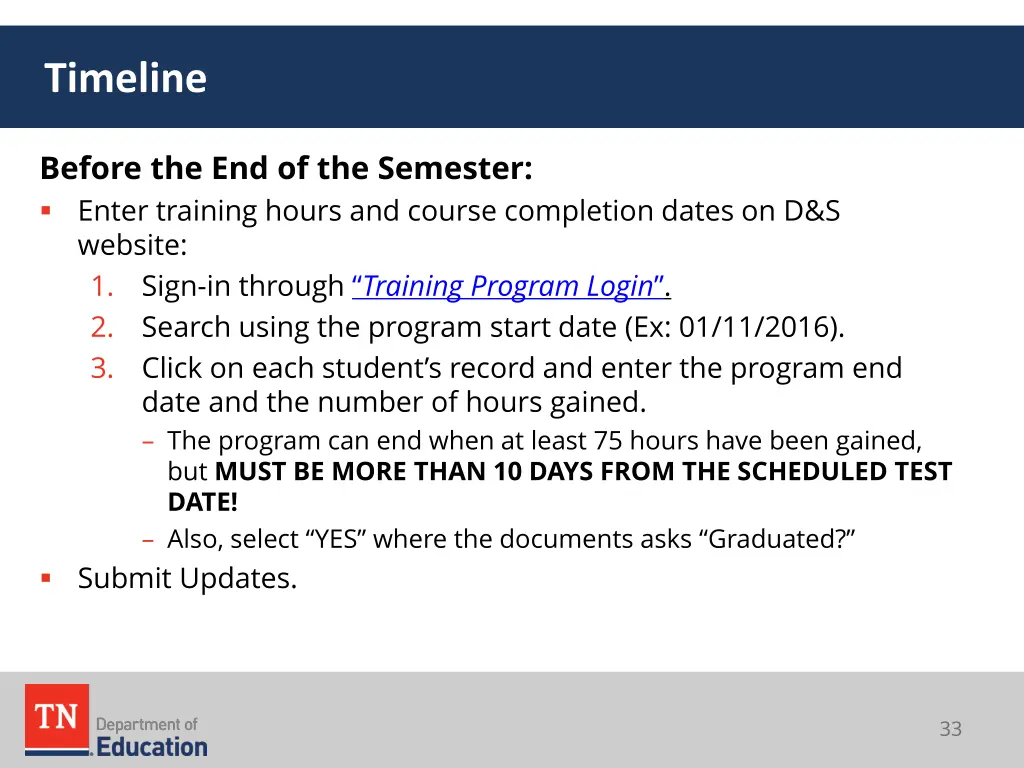Screen dimensions: 1024x768
Task: Click the red number 2 list marker
Action: tap(102, 327)
